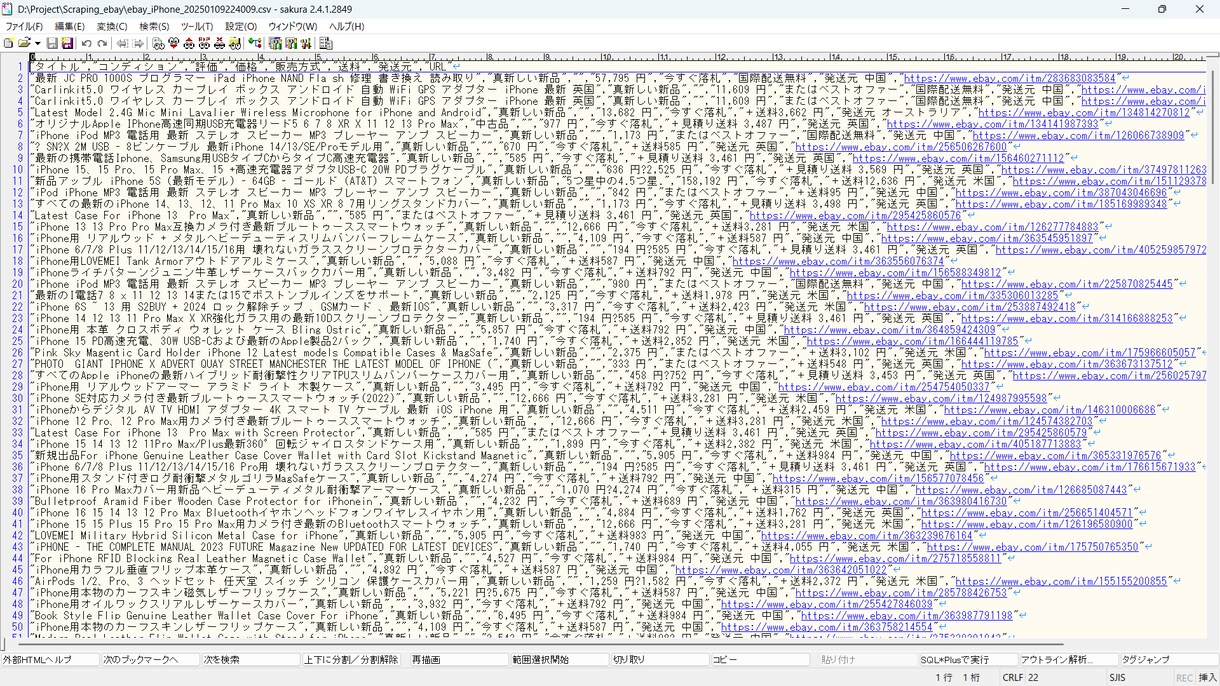Image resolution: width=1220 pixels, height=686 pixels.
Task: Open the search dialog binoculars icon
Action: click(x=158, y=44)
